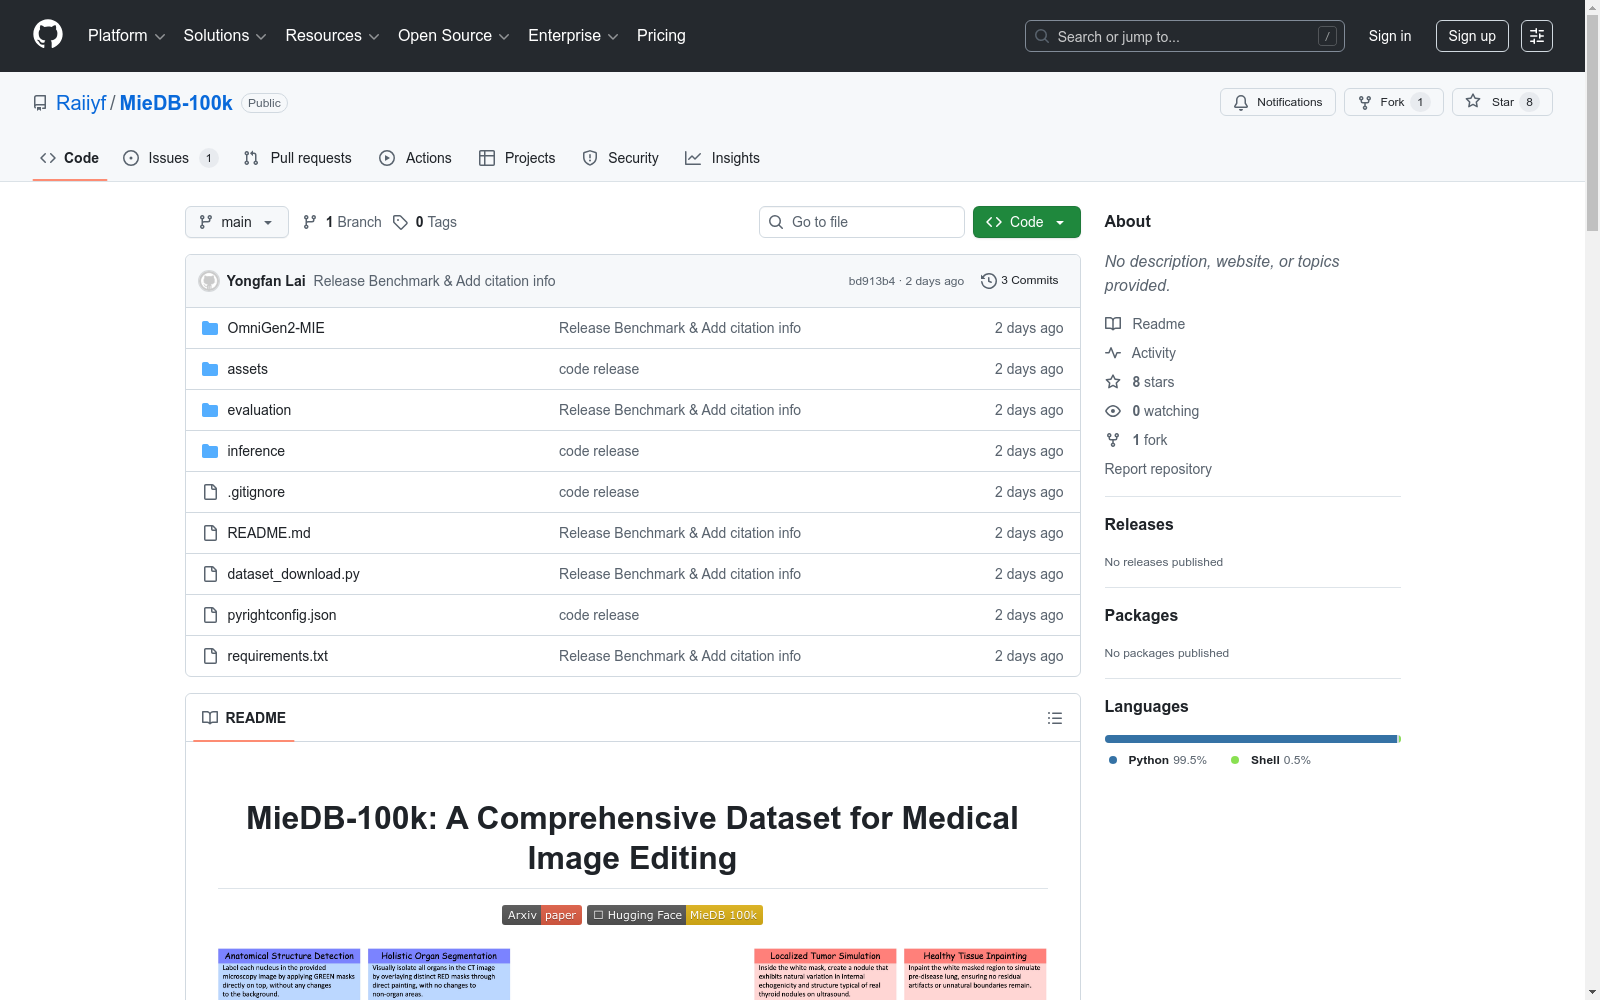Expand the Solutions menu

pyautogui.click(x=225, y=36)
